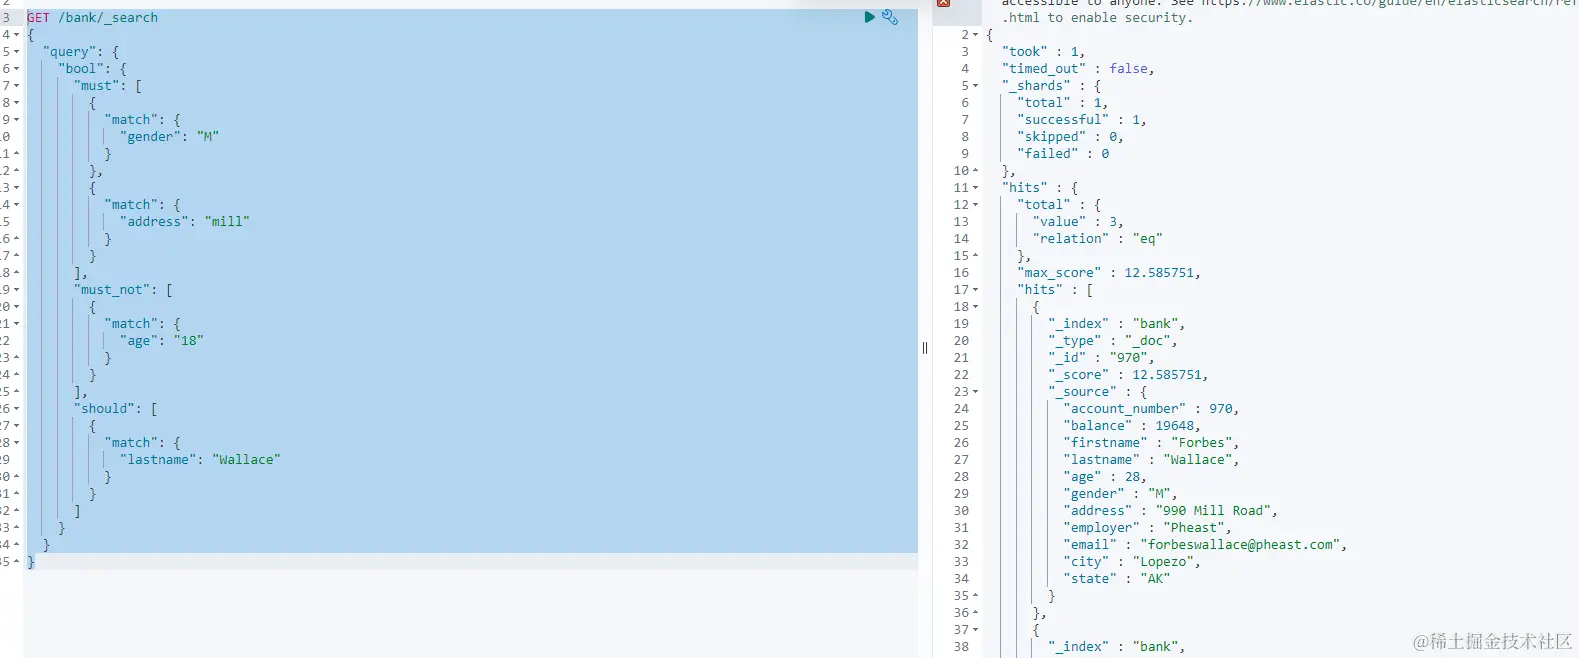The width and height of the screenshot is (1579, 658).
Task: Fold the response root brace on line 2
Action: [976, 35]
